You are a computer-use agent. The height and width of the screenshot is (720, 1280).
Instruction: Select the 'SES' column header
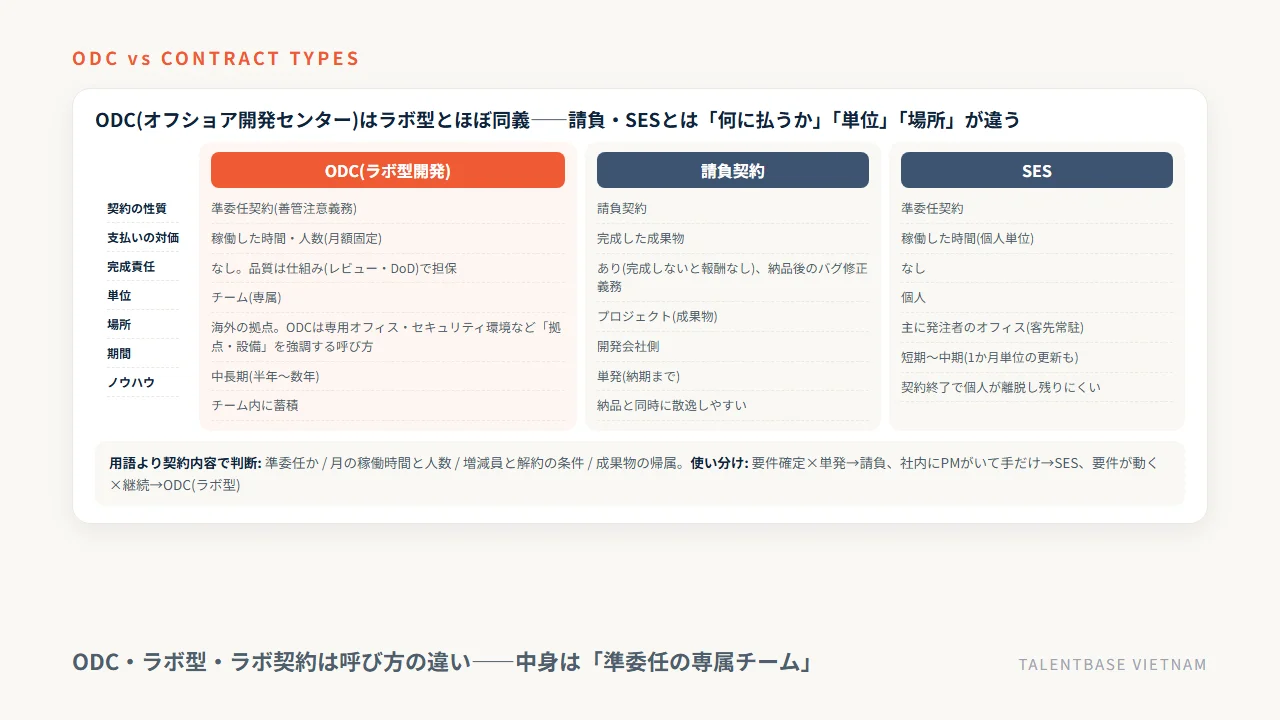1037,170
